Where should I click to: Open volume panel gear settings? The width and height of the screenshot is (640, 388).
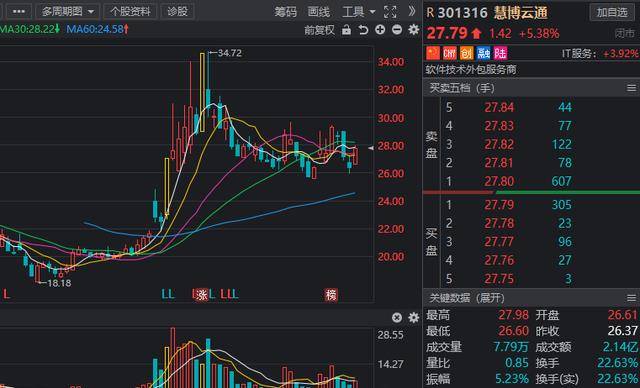coord(413,317)
